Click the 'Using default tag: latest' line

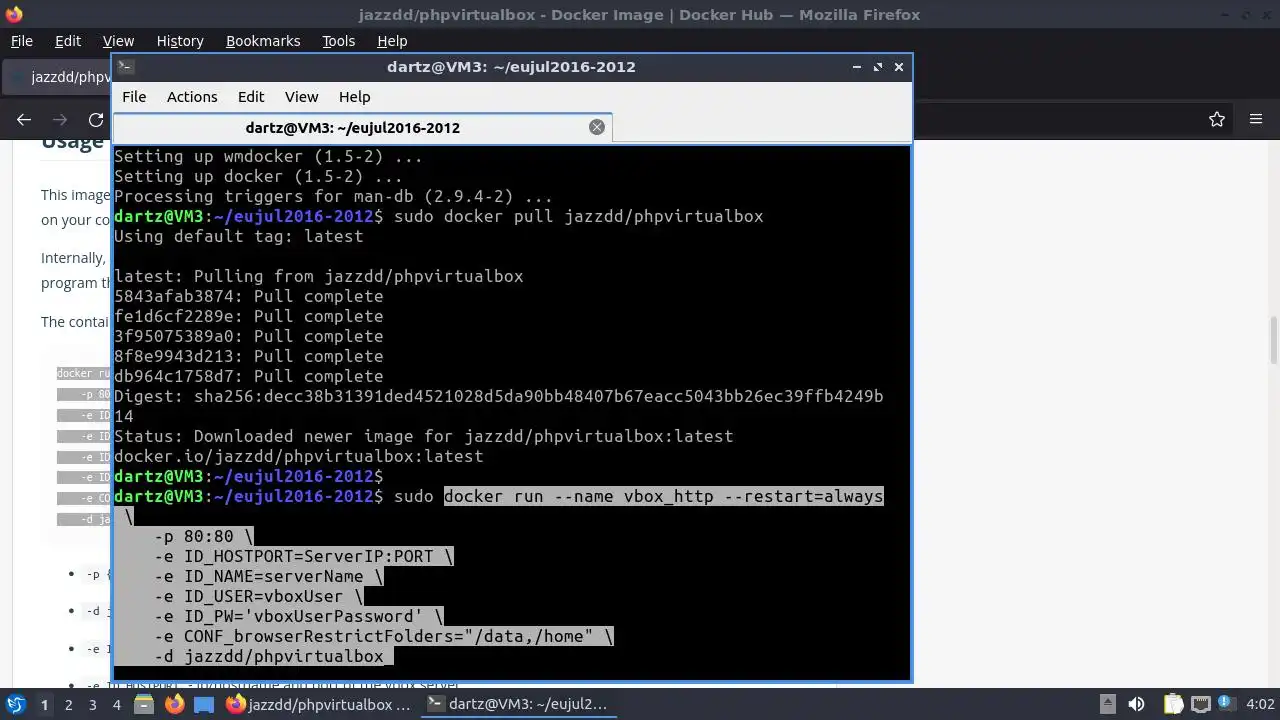pyautogui.click(x=238, y=236)
